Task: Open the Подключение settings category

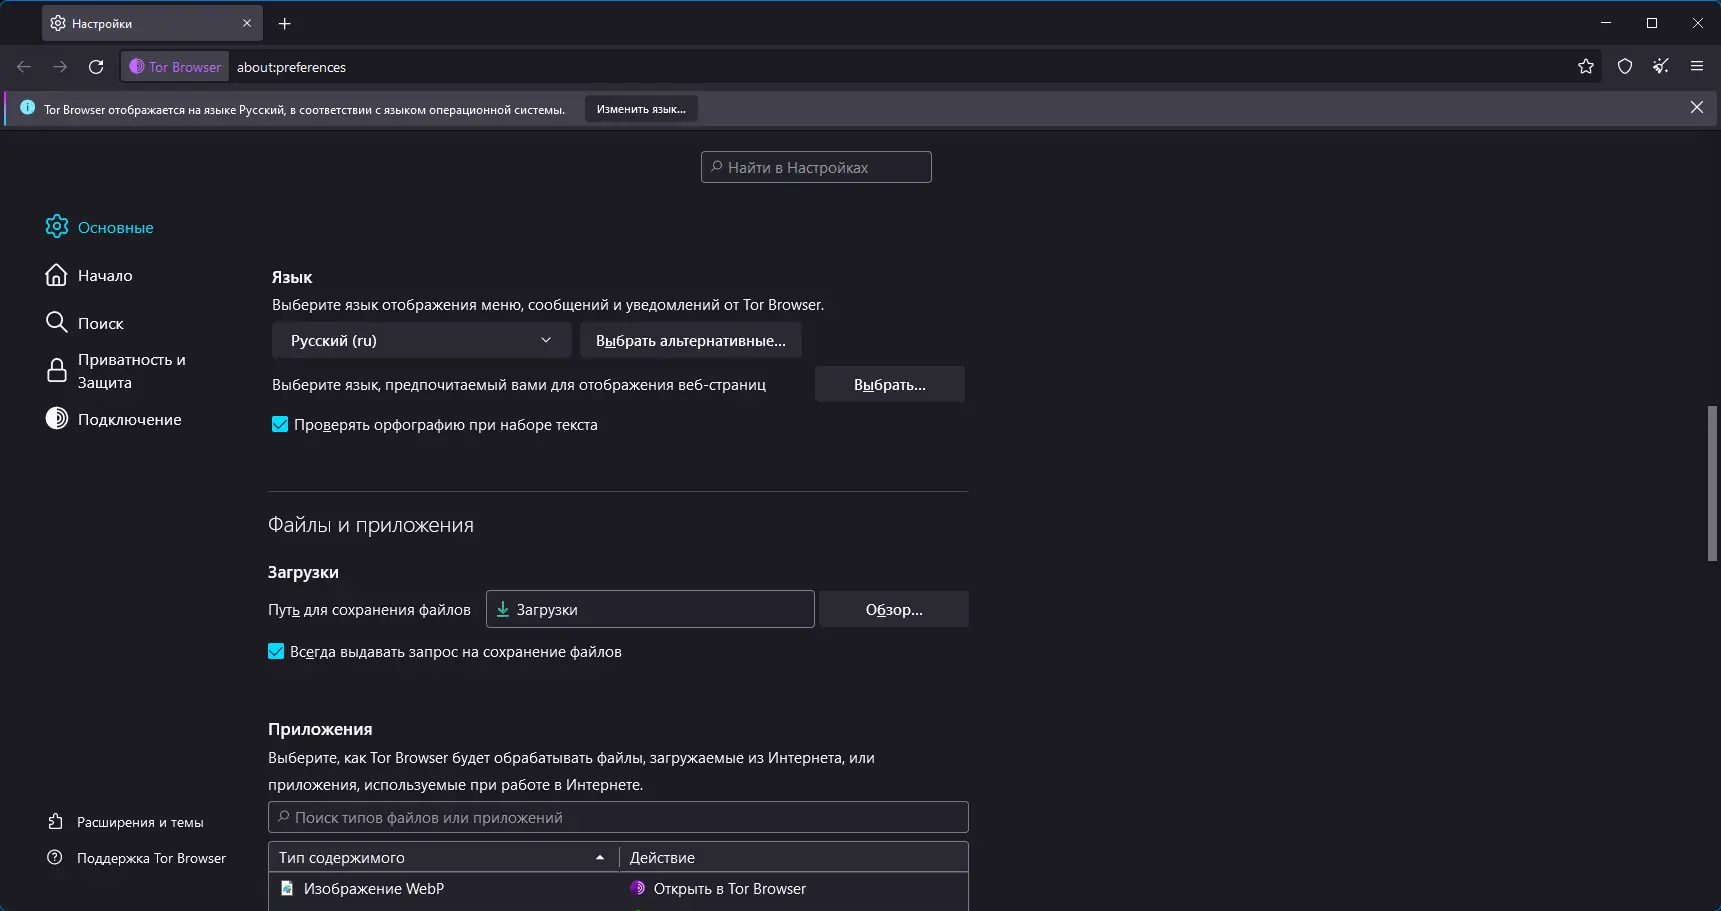Action: (114, 419)
